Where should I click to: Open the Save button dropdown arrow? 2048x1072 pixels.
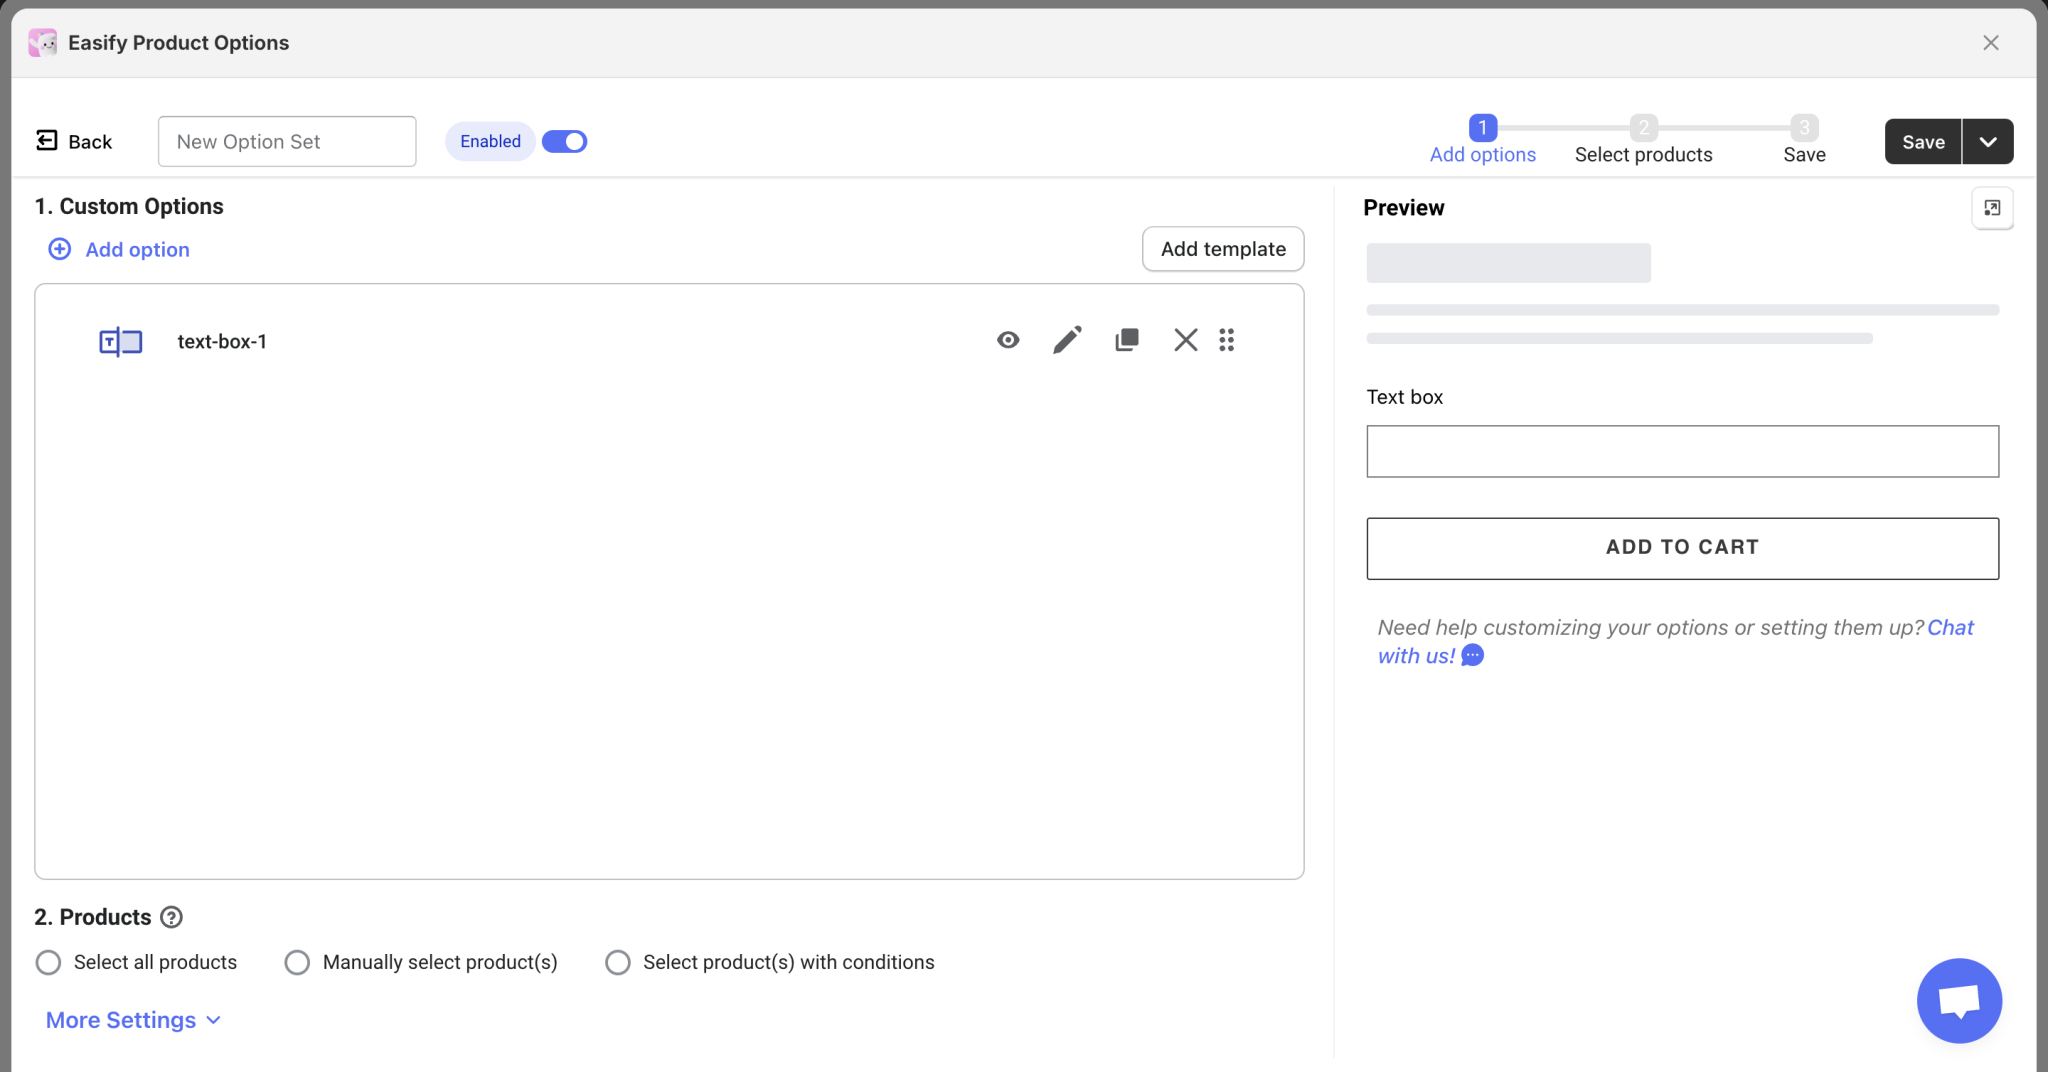pos(1988,142)
